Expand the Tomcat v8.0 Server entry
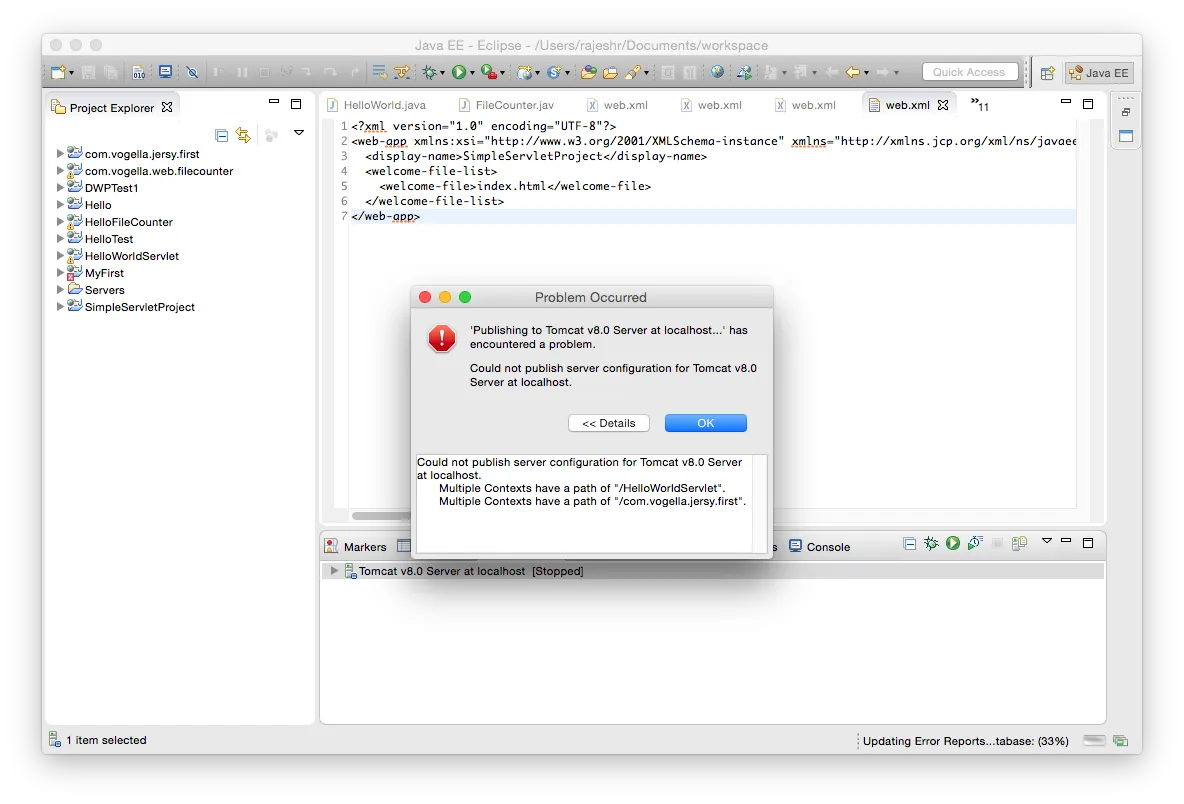 click(334, 571)
